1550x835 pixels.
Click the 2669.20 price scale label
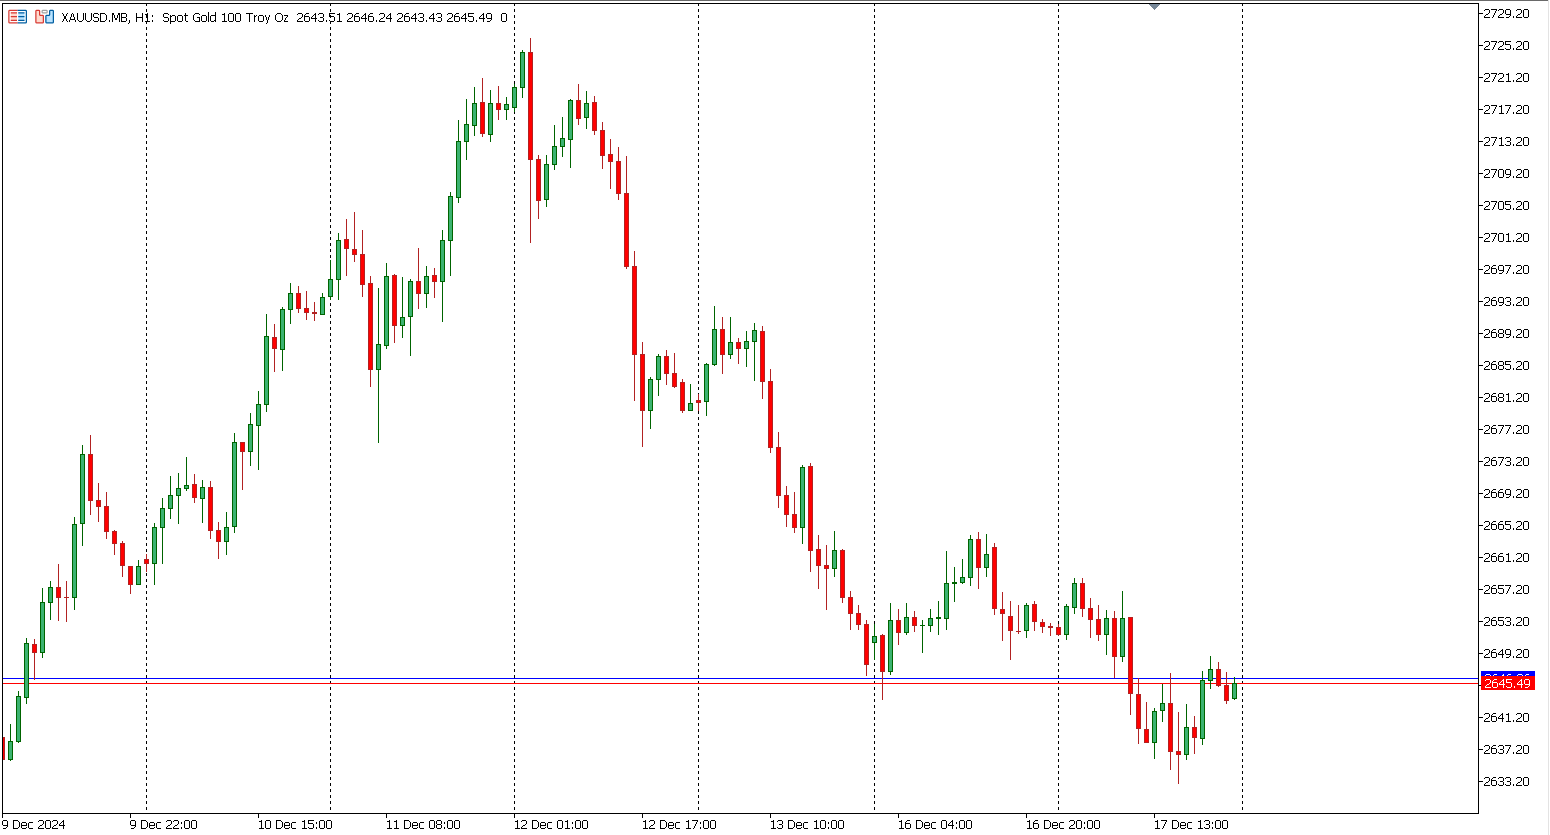pyautogui.click(x=1507, y=493)
